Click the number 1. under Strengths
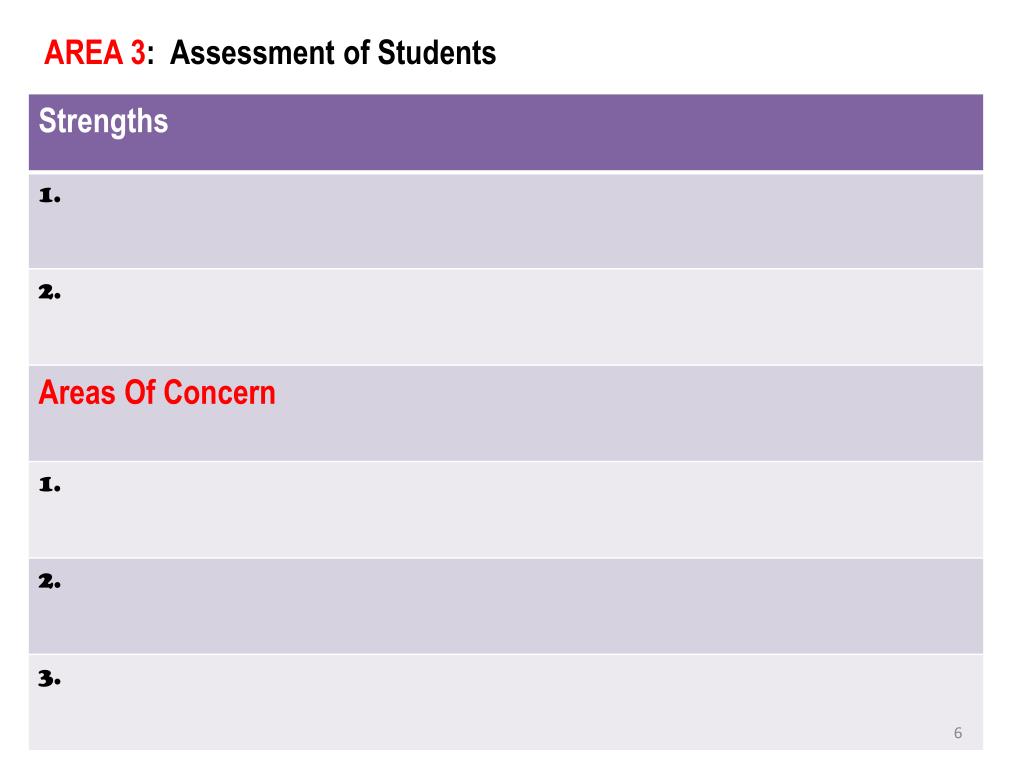 [50, 195]
